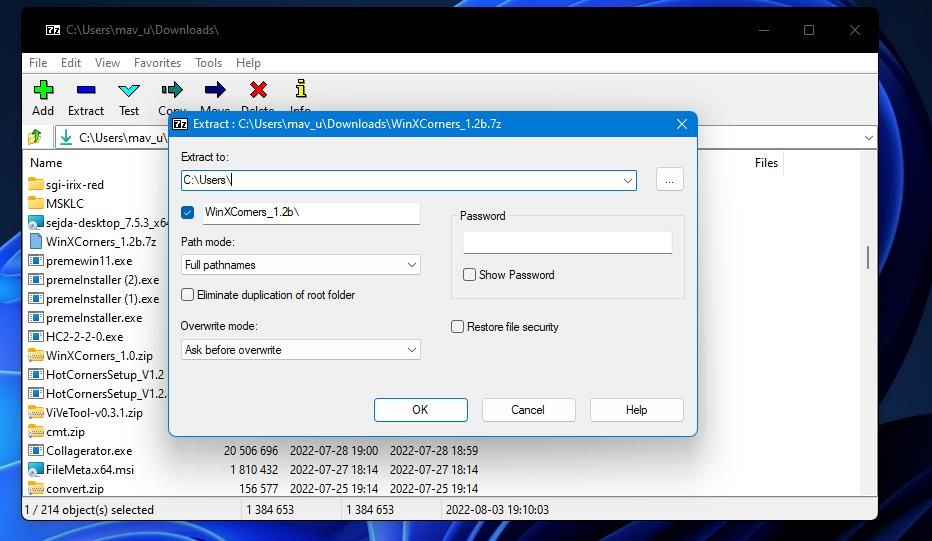Select the HC2-2-2-0.exe file icon
Screen dimensions: 932x541
(36, 336)
